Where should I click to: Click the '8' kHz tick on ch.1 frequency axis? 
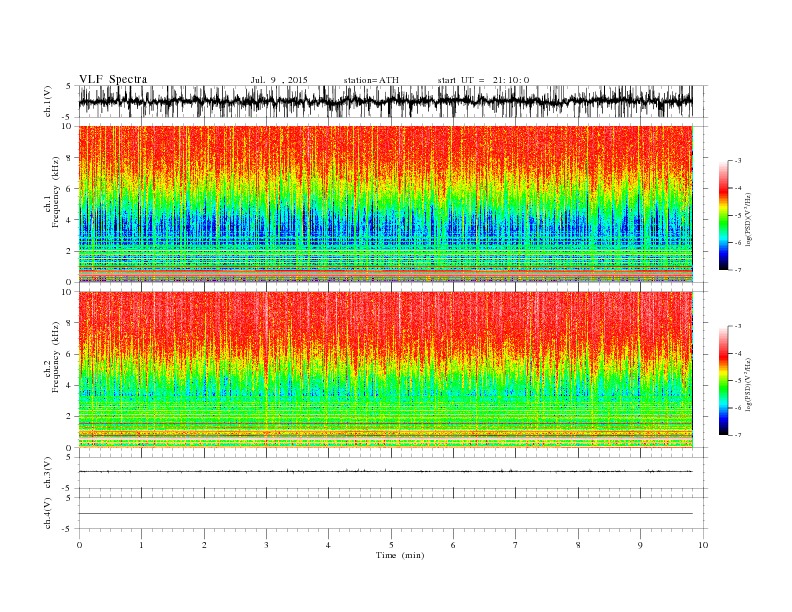[70, 158]
